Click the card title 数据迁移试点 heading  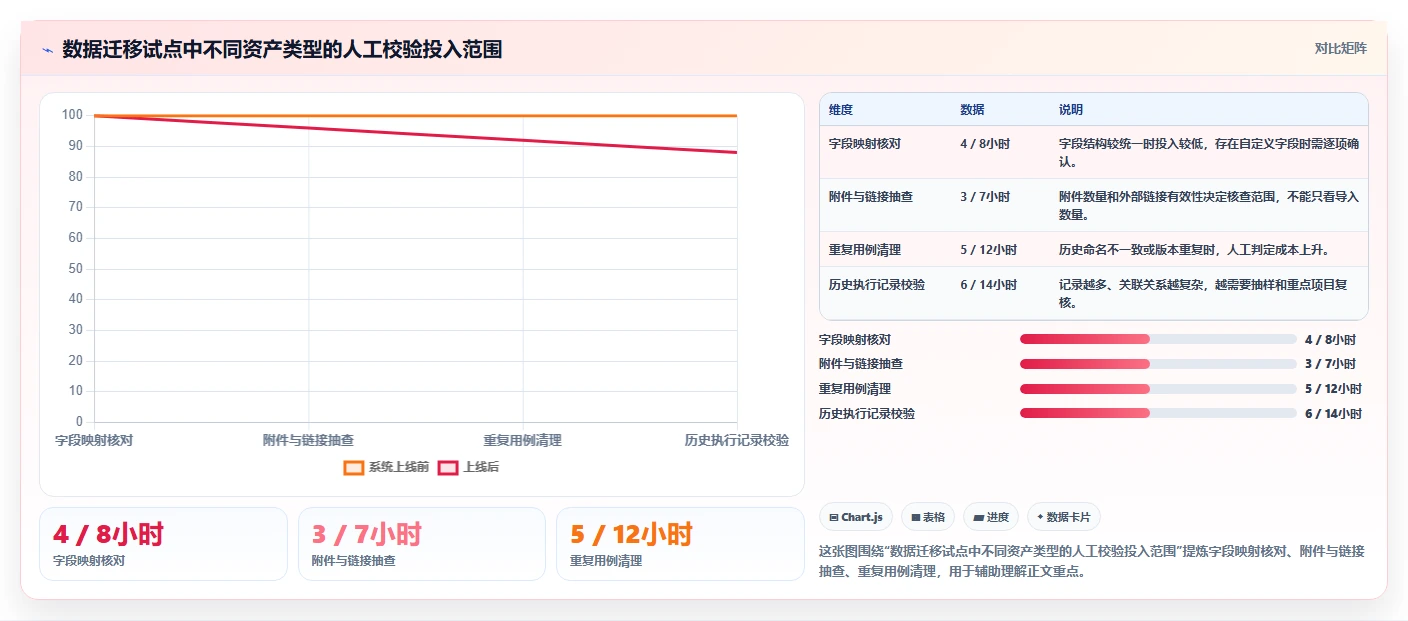[x=282, y=49]
